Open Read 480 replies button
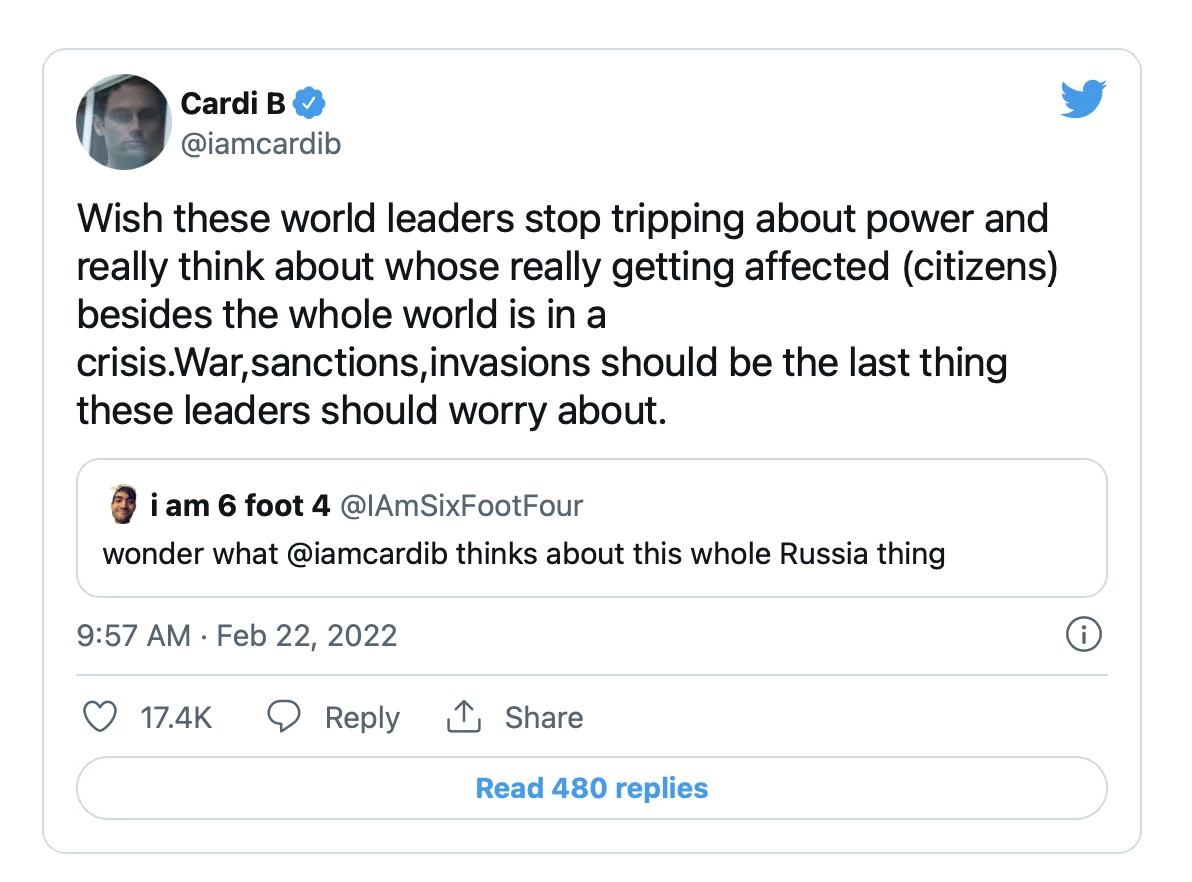Image resolution: width=1192 pixels, height=882 pixels. click(x=591, y=788)
